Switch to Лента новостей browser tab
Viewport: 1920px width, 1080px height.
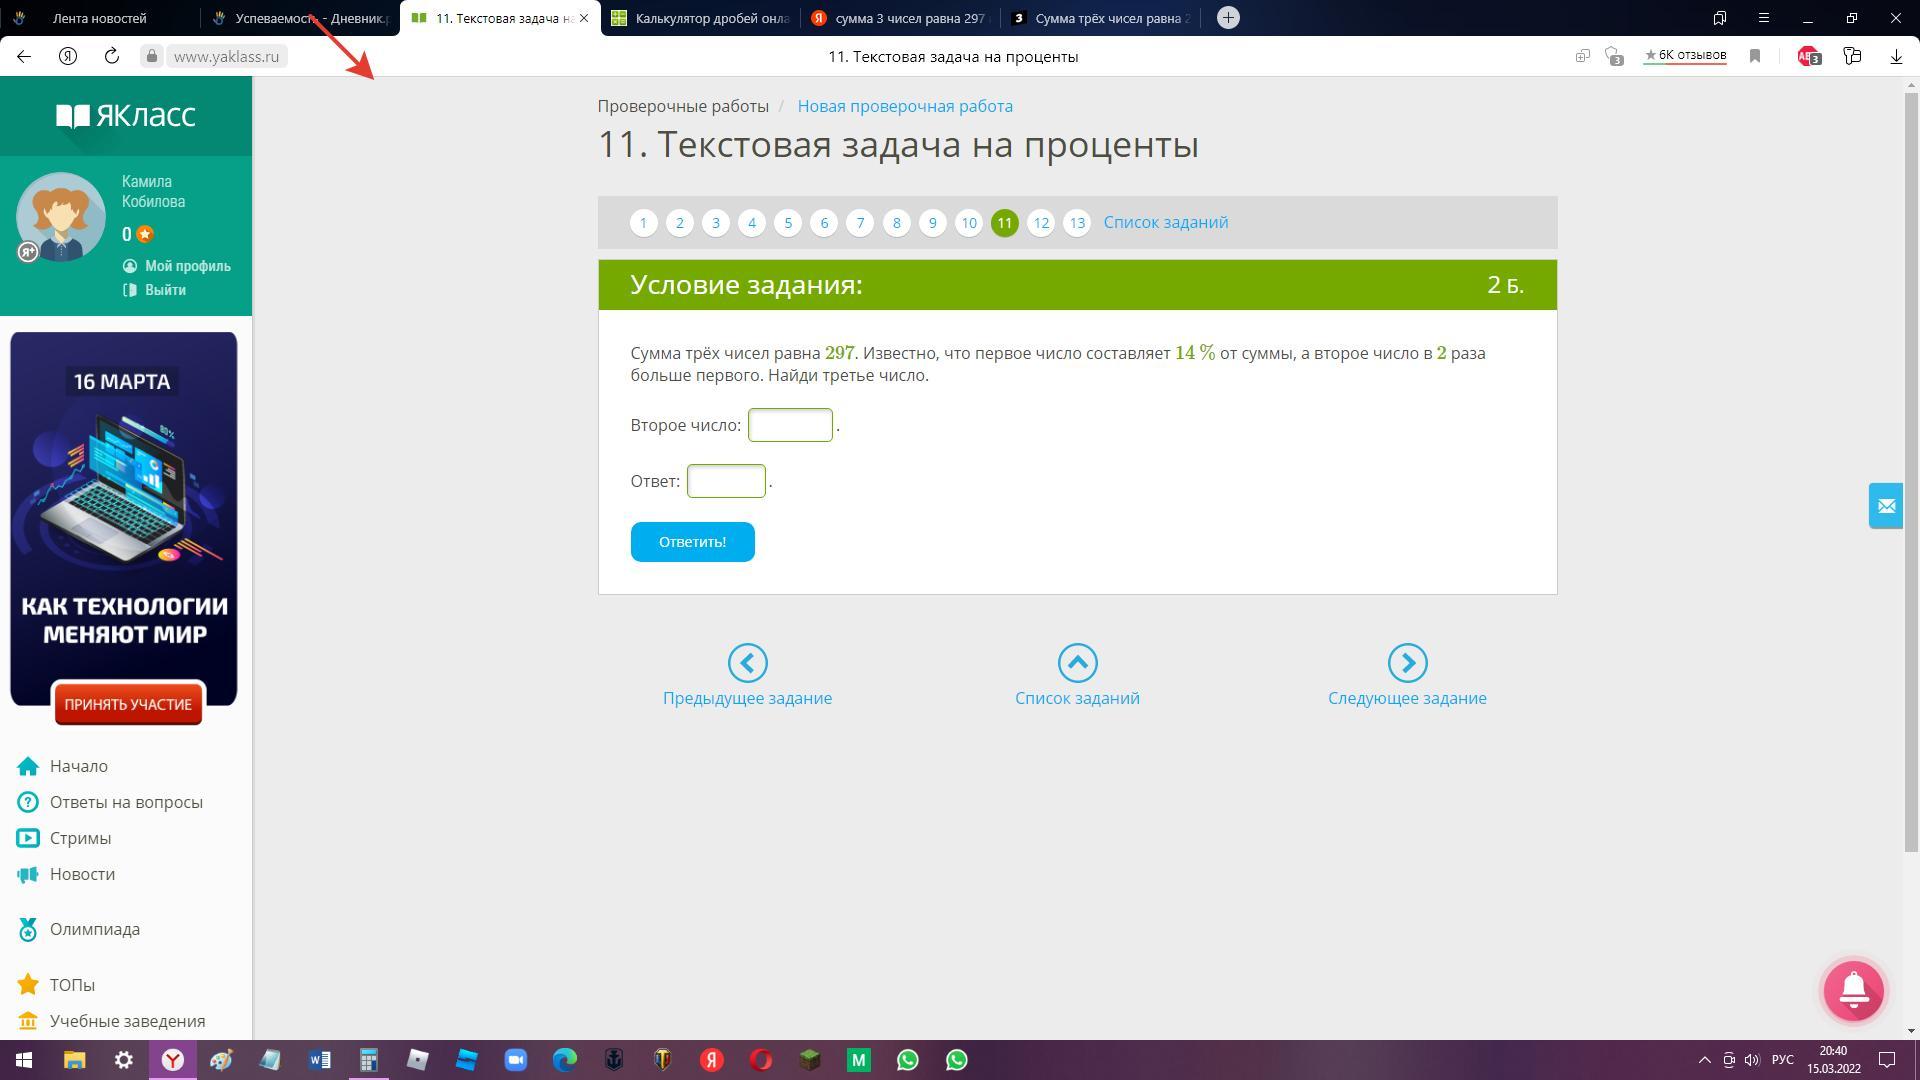click(x=99, y=18)
